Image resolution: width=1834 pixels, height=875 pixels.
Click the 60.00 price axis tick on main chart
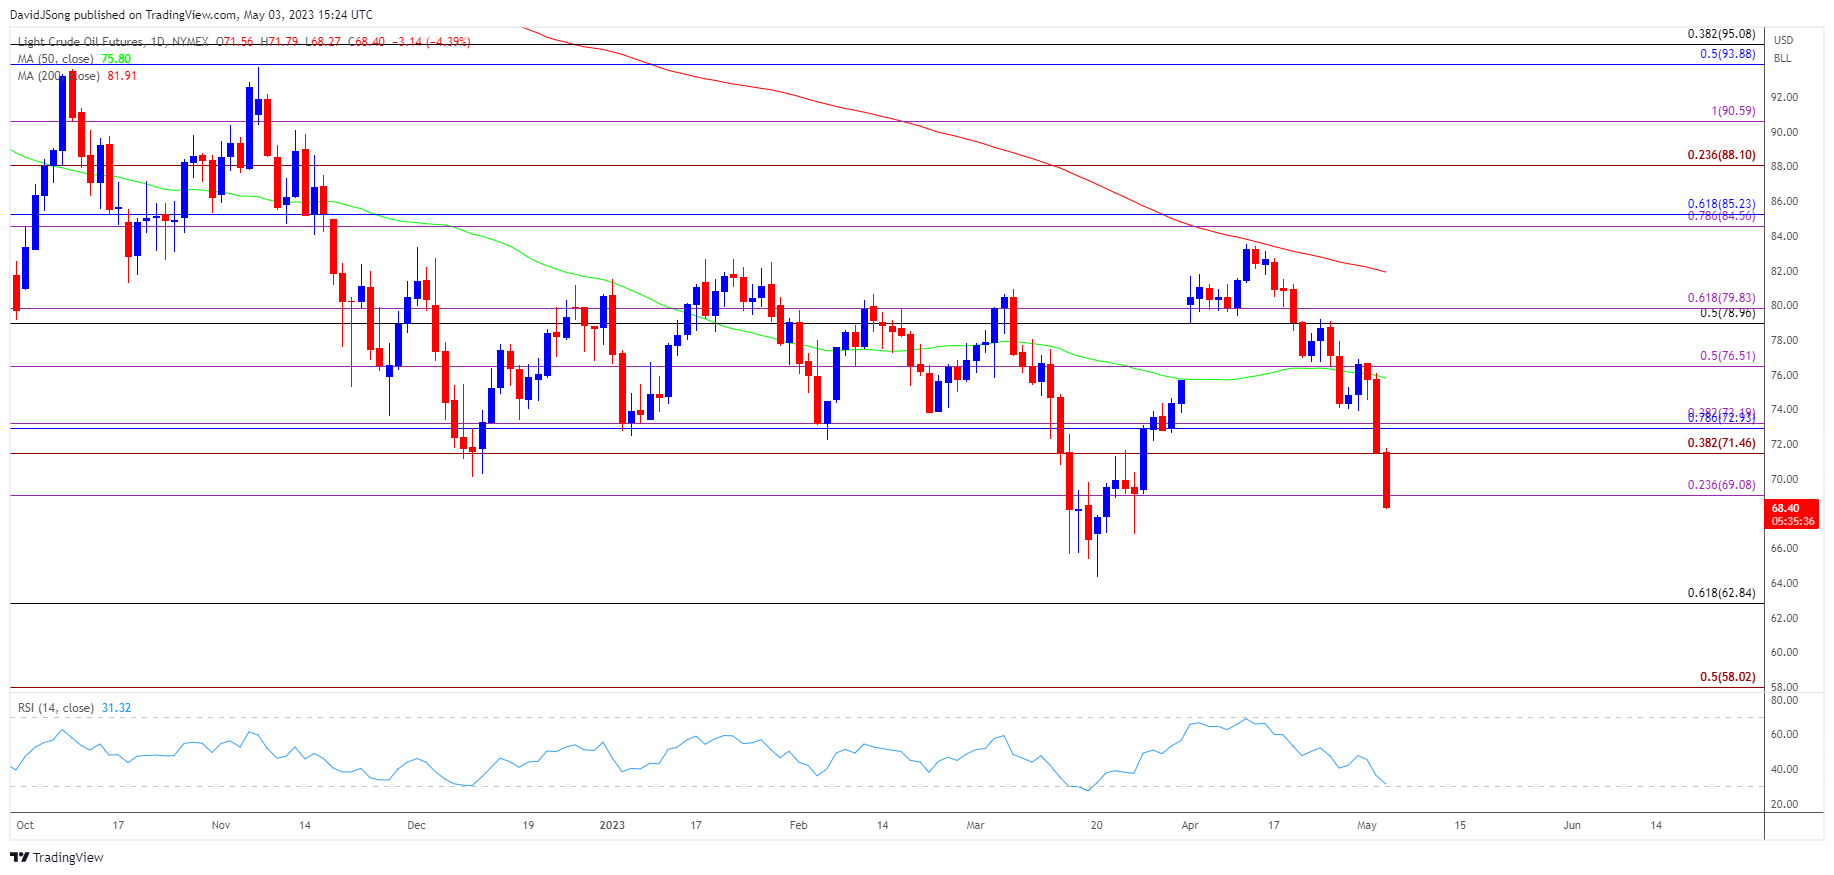[x=1784, y=652]
